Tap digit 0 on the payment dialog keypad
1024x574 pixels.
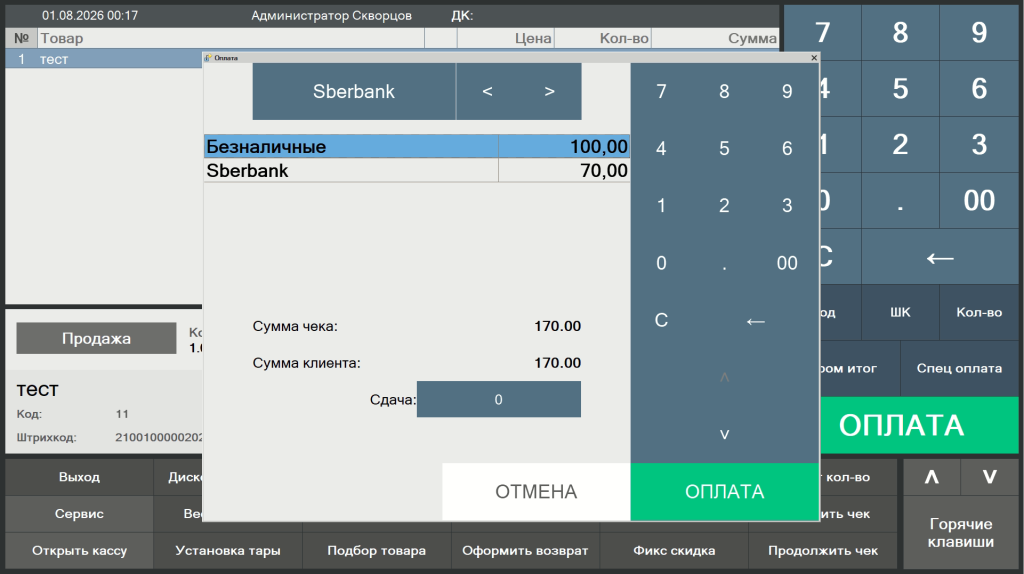pyautogui.click(x=662, y=263)
